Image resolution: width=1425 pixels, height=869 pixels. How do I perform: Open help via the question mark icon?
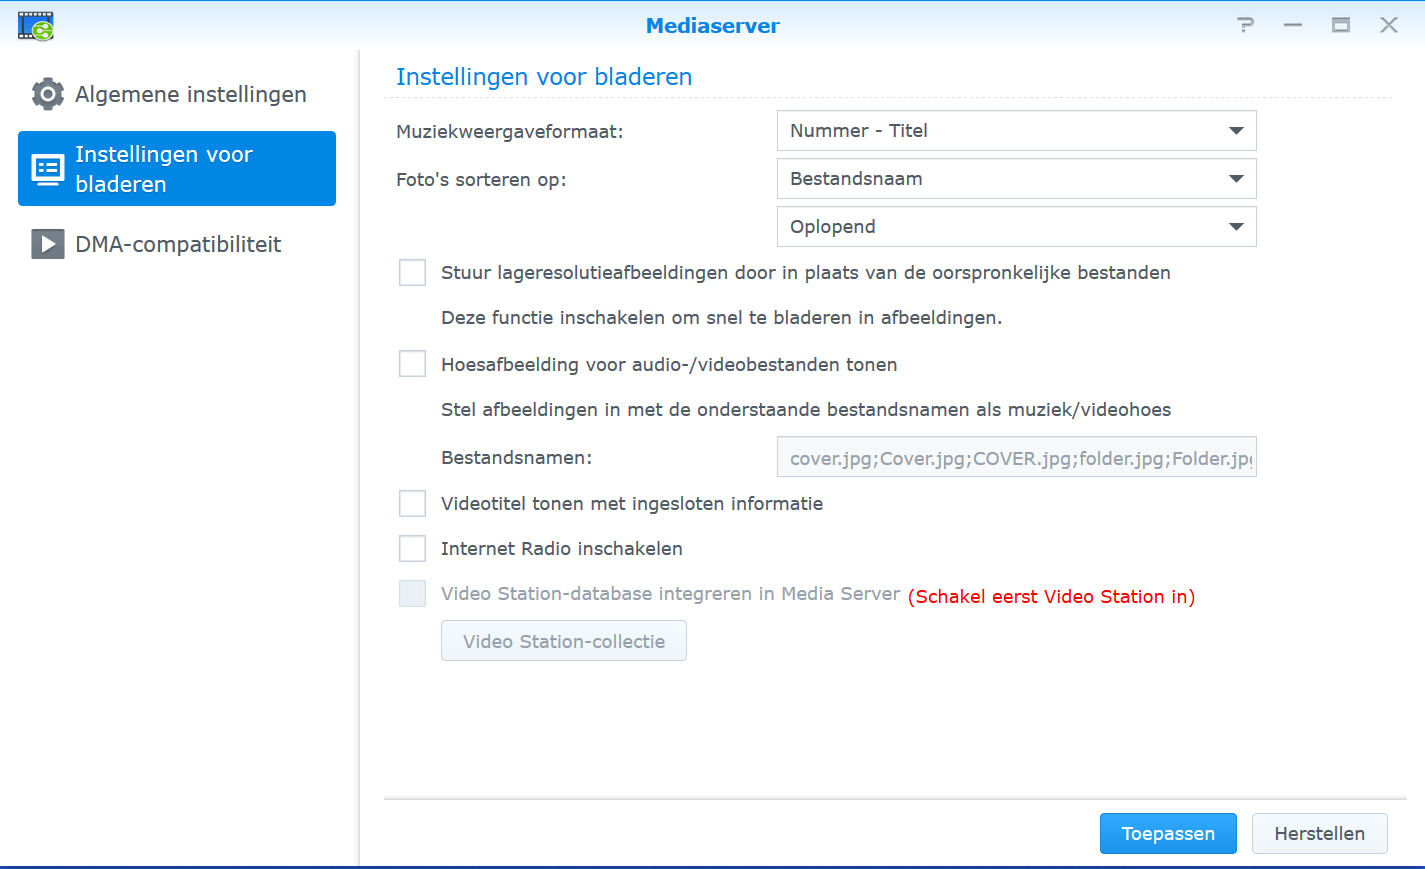point(1245,25)
